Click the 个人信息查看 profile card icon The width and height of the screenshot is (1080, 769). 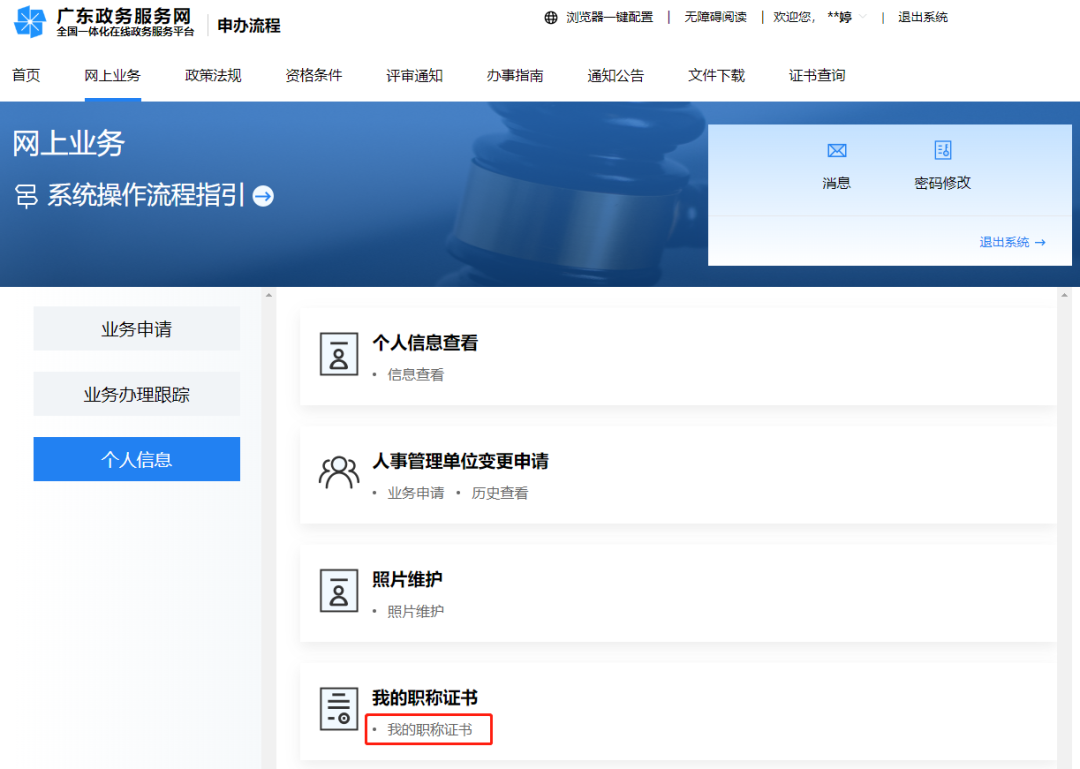339,352
